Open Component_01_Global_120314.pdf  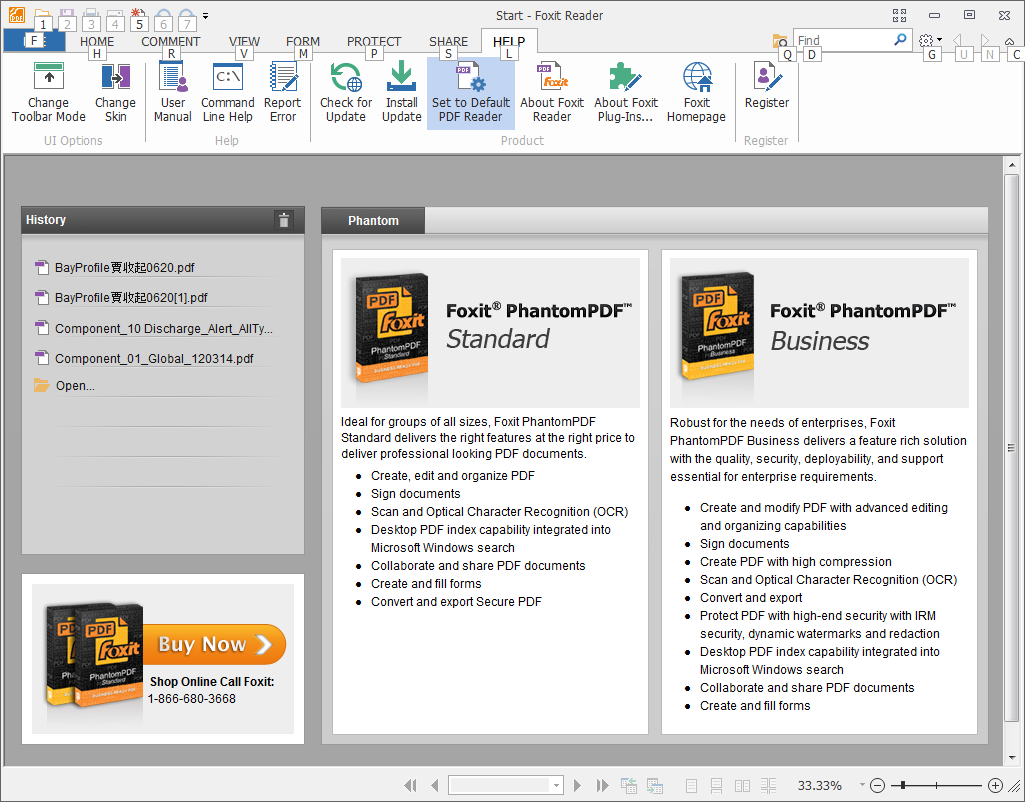click(154, 358)
